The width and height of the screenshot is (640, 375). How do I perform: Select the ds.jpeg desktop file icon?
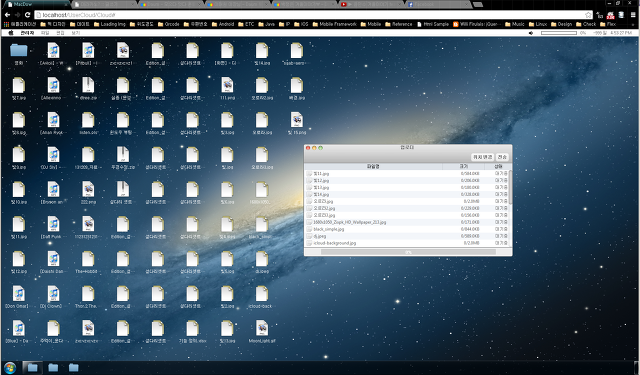pos(262,259)
